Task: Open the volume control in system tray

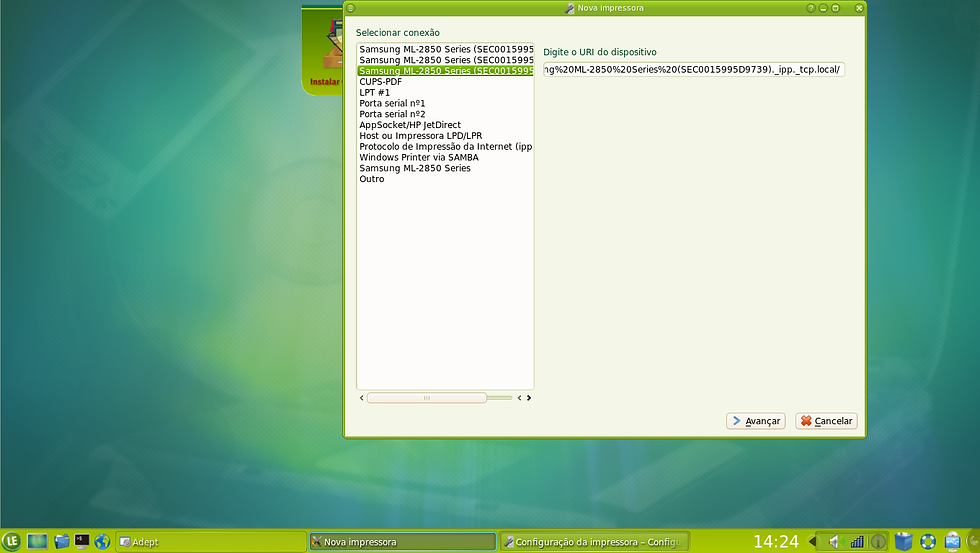Action: pyautogui.click(x=836, y=542)
